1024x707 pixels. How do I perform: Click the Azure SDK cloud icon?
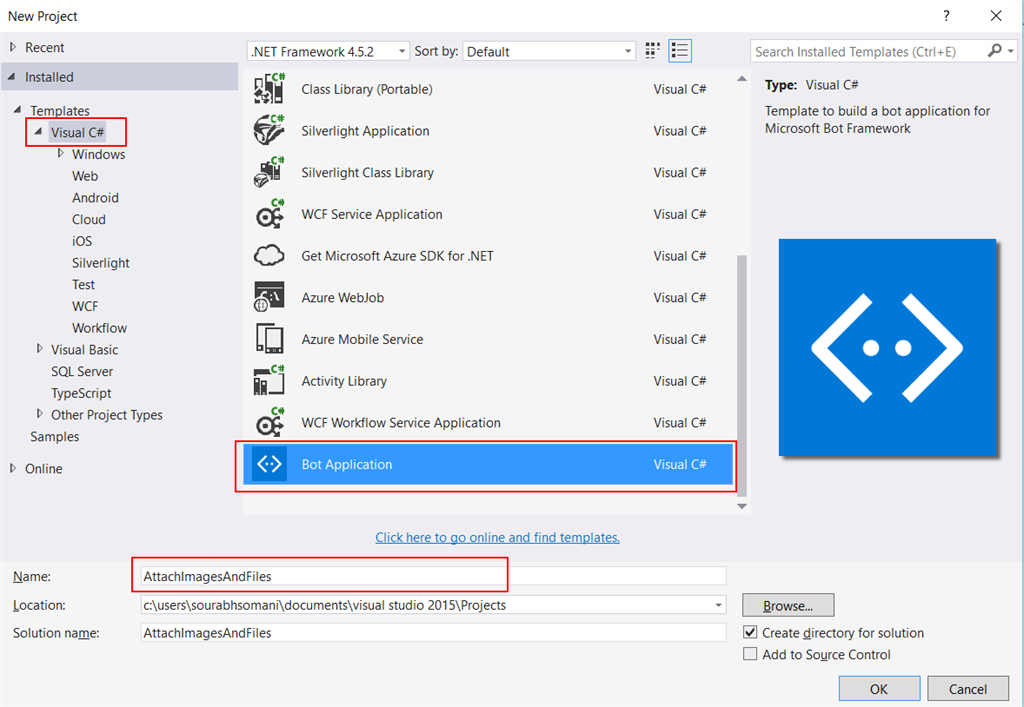click(x=269, y=255)
